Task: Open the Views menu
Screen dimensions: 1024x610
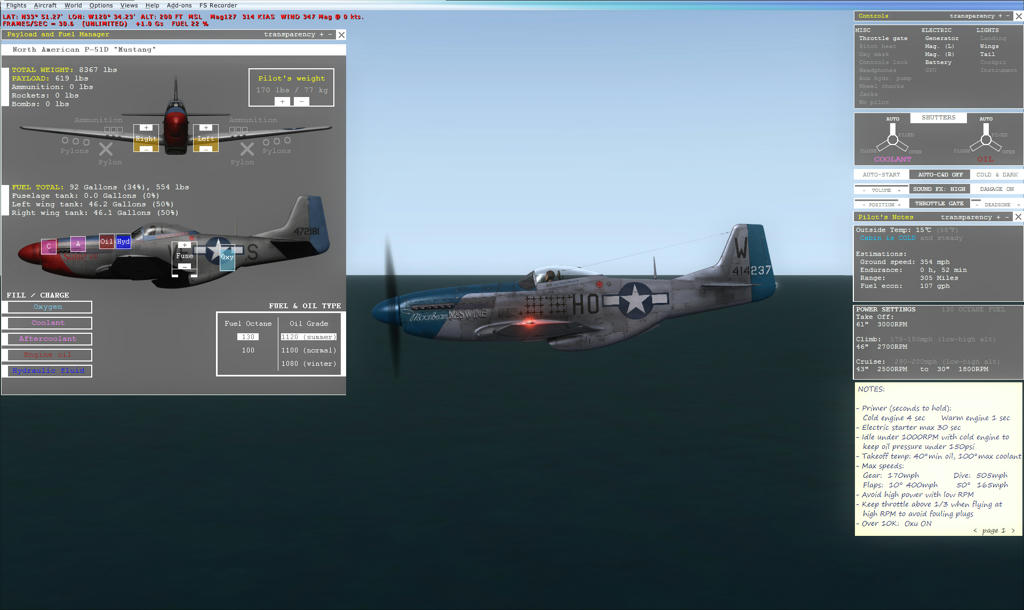Action: click(x=129, y=5)
